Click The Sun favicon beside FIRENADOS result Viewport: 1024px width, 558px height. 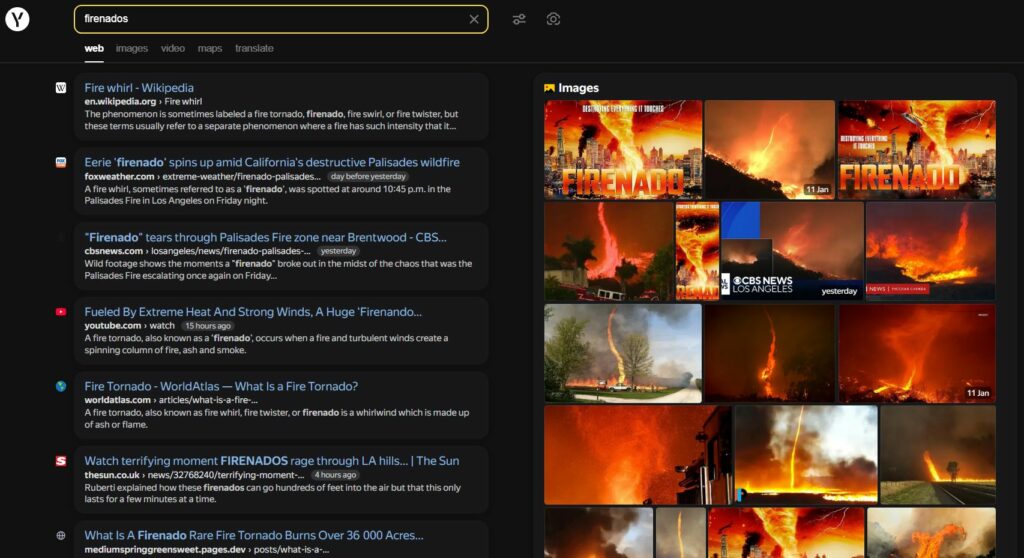tap(61, 461)
